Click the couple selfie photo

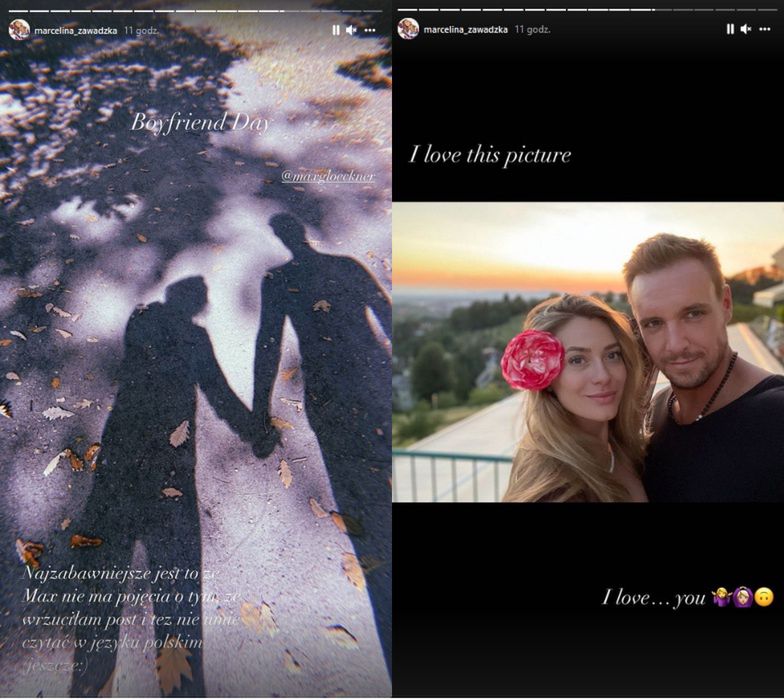588,352
